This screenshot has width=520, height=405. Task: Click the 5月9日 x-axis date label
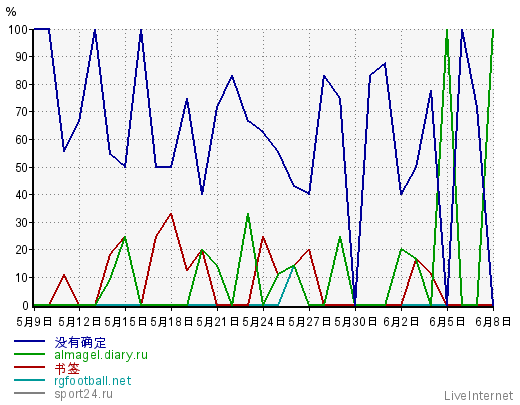point(34,322)
